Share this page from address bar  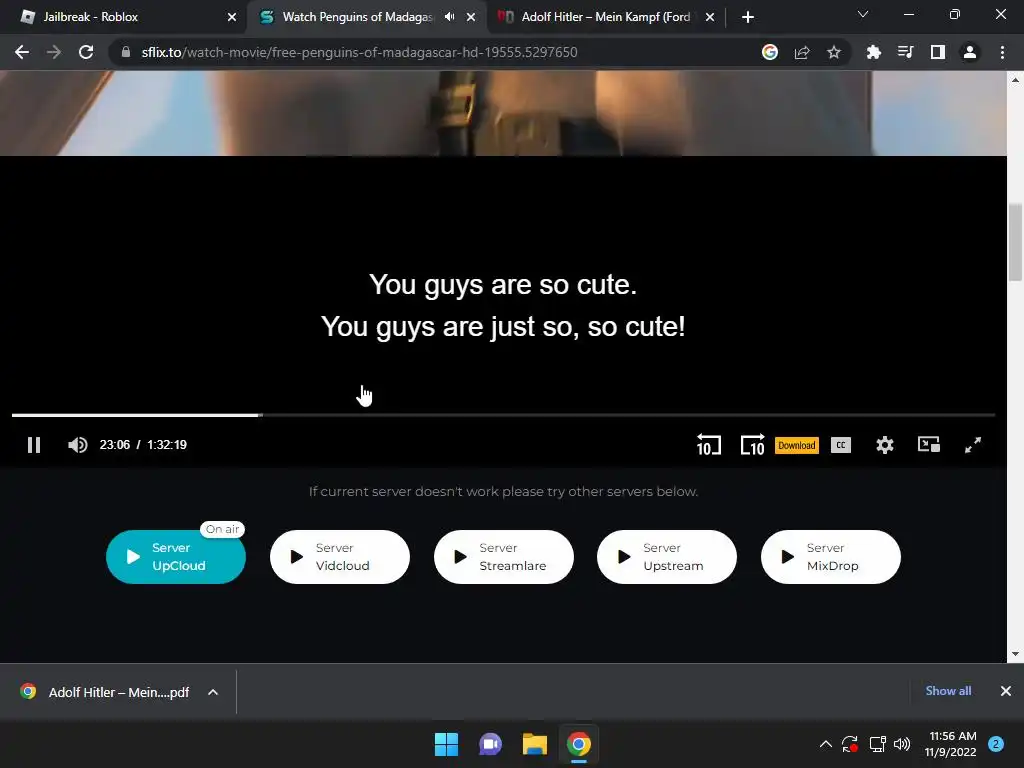click(802, 52)
